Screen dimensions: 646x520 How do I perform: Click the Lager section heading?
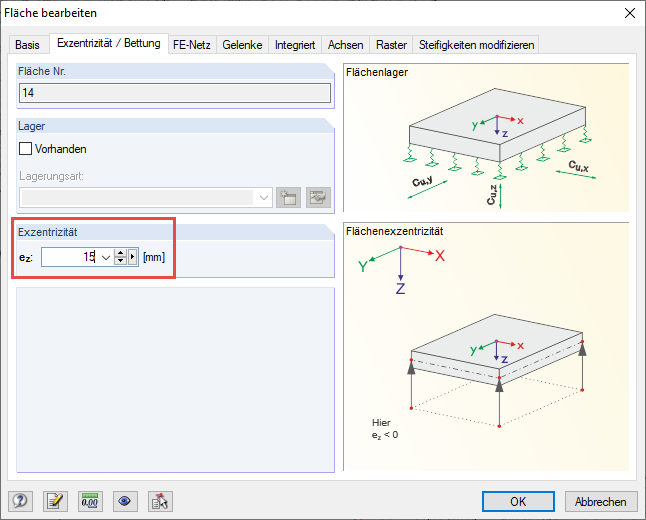[x=31, y=126]
